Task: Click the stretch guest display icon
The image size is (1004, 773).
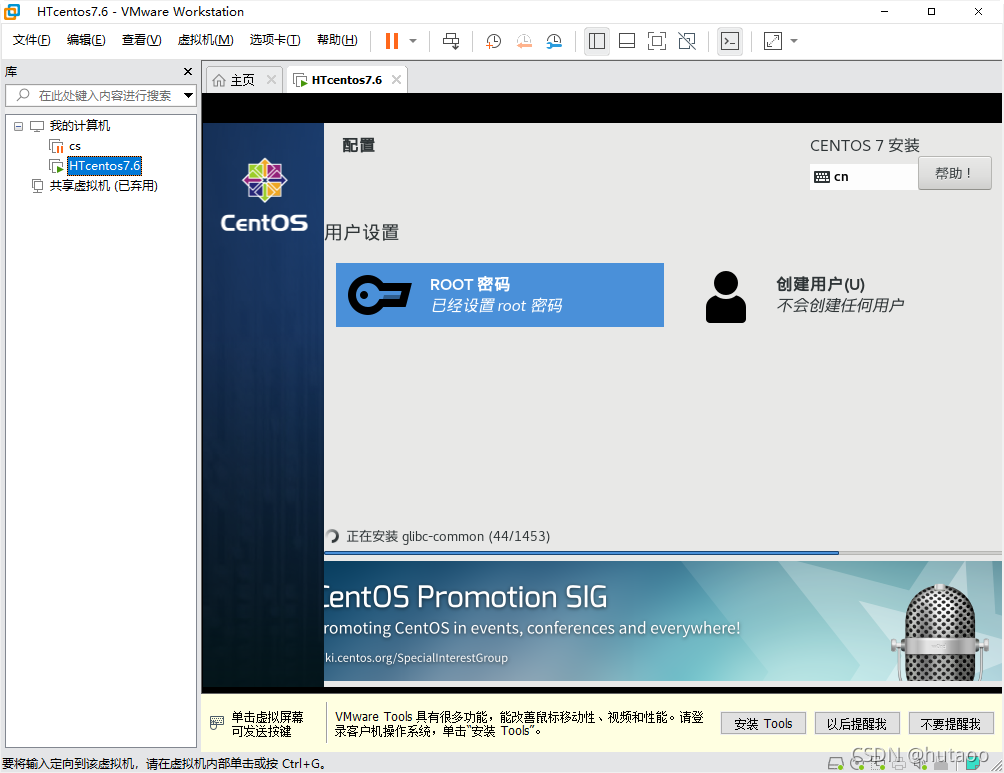Action: (x=773, y=41)
